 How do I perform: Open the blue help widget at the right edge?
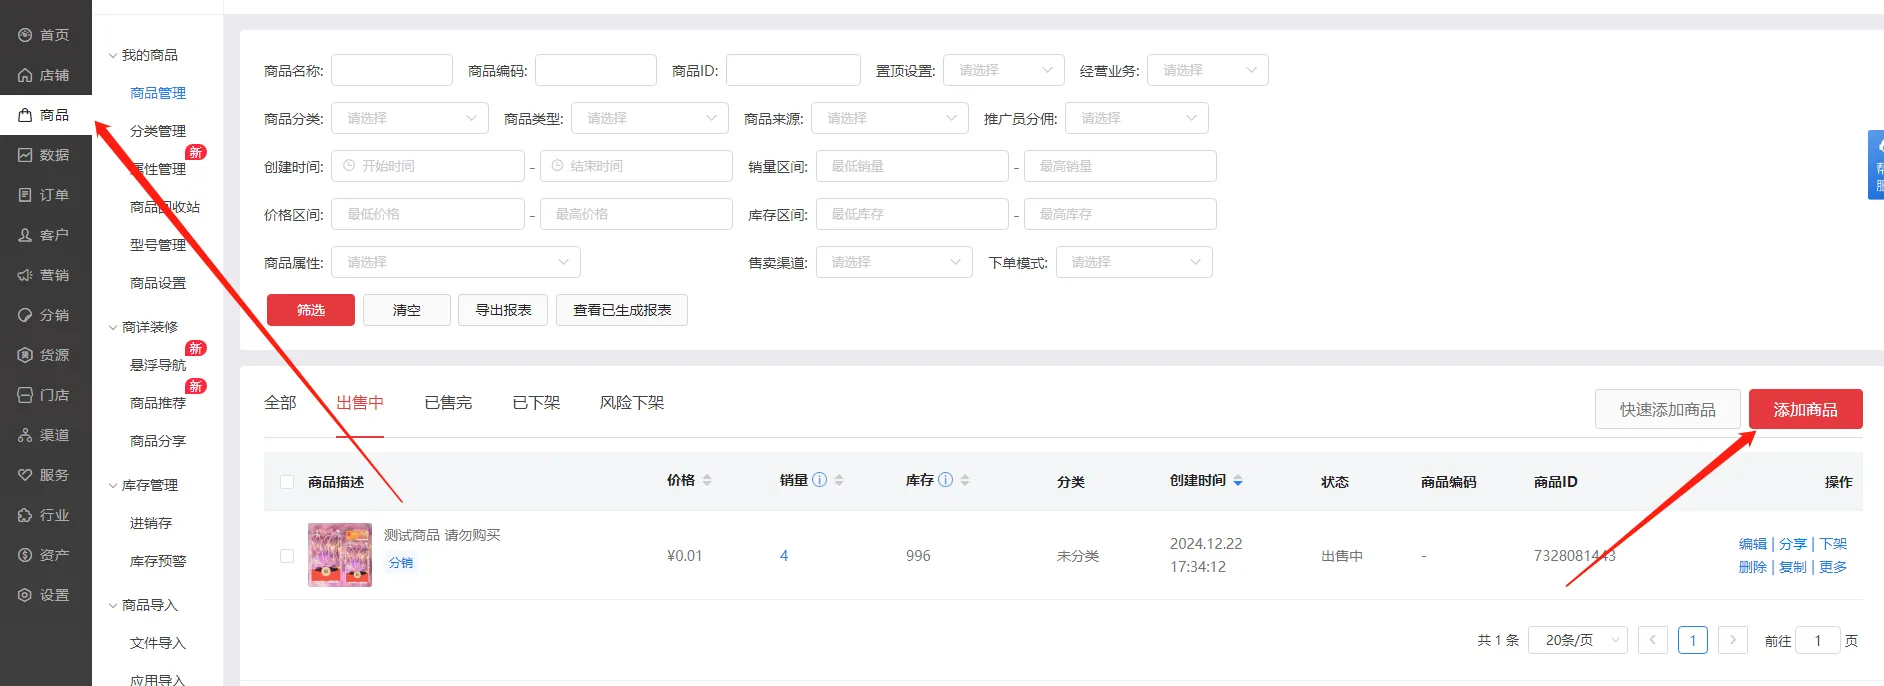click(x=1876, y=165)
